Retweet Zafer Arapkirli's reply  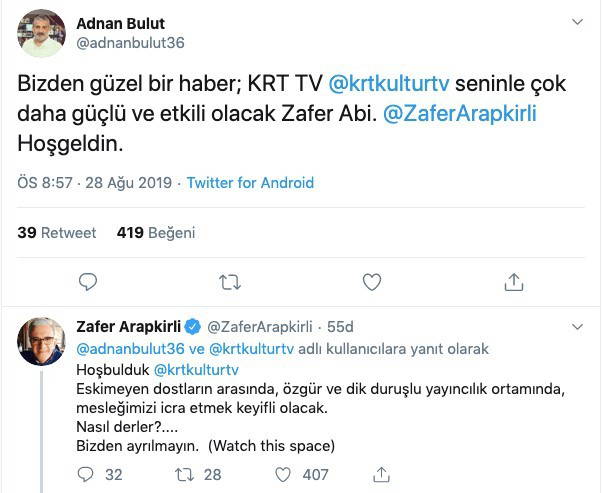[x=184, y=474]
